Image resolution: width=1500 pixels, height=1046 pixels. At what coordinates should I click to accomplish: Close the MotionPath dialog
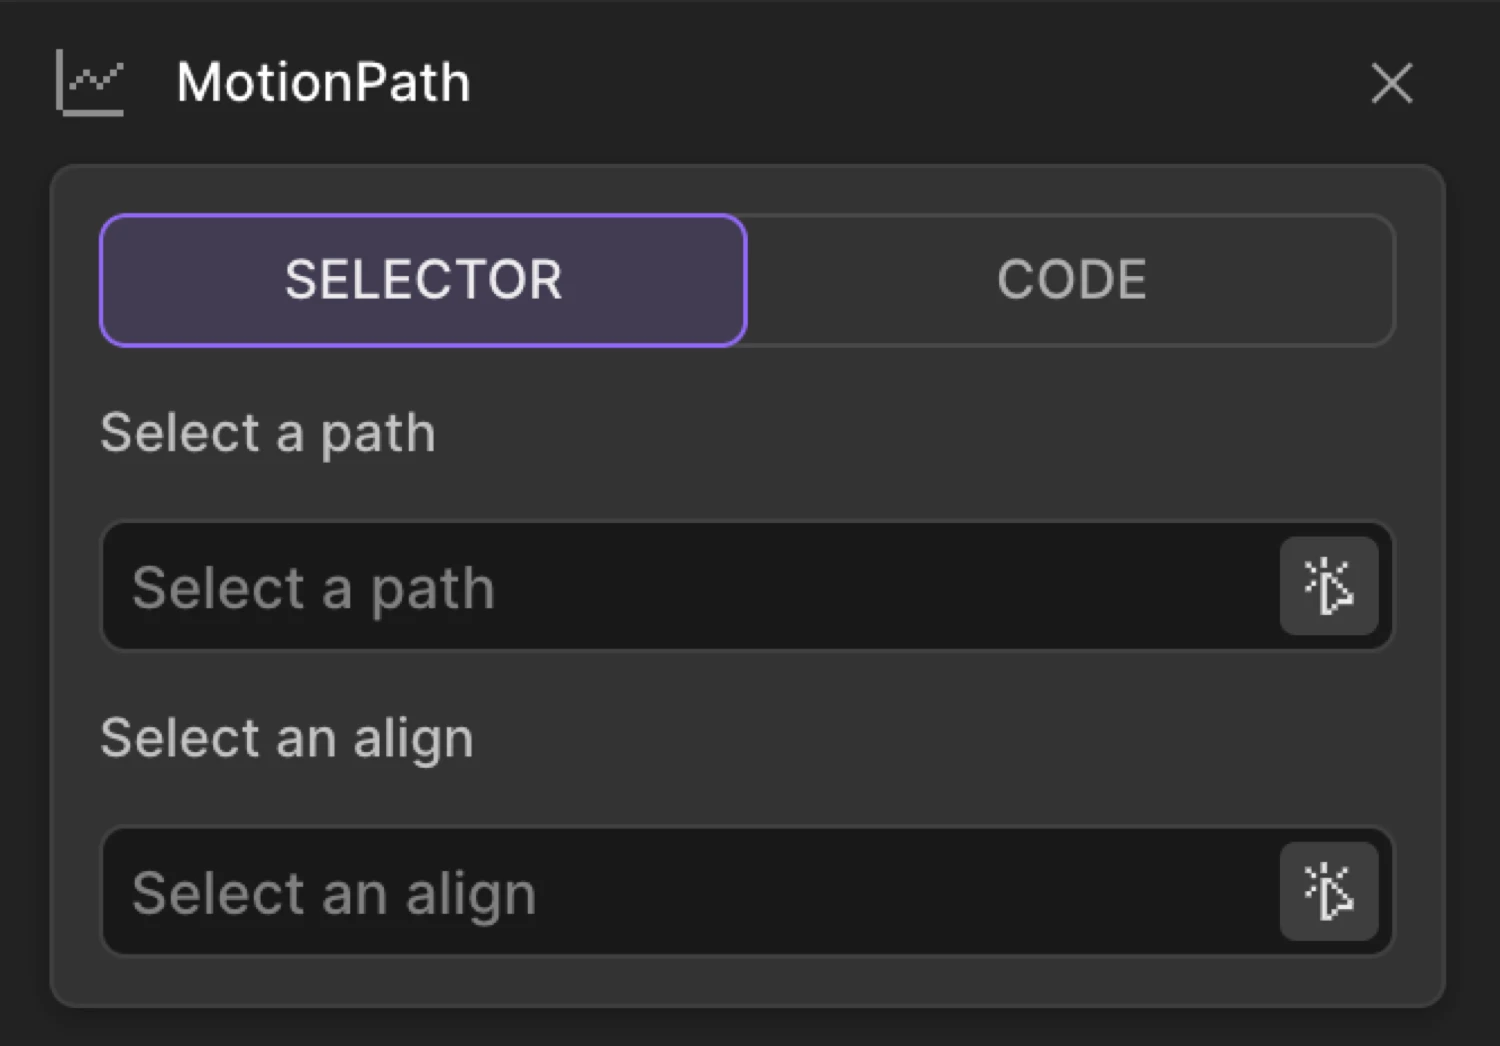(1392, 84)
